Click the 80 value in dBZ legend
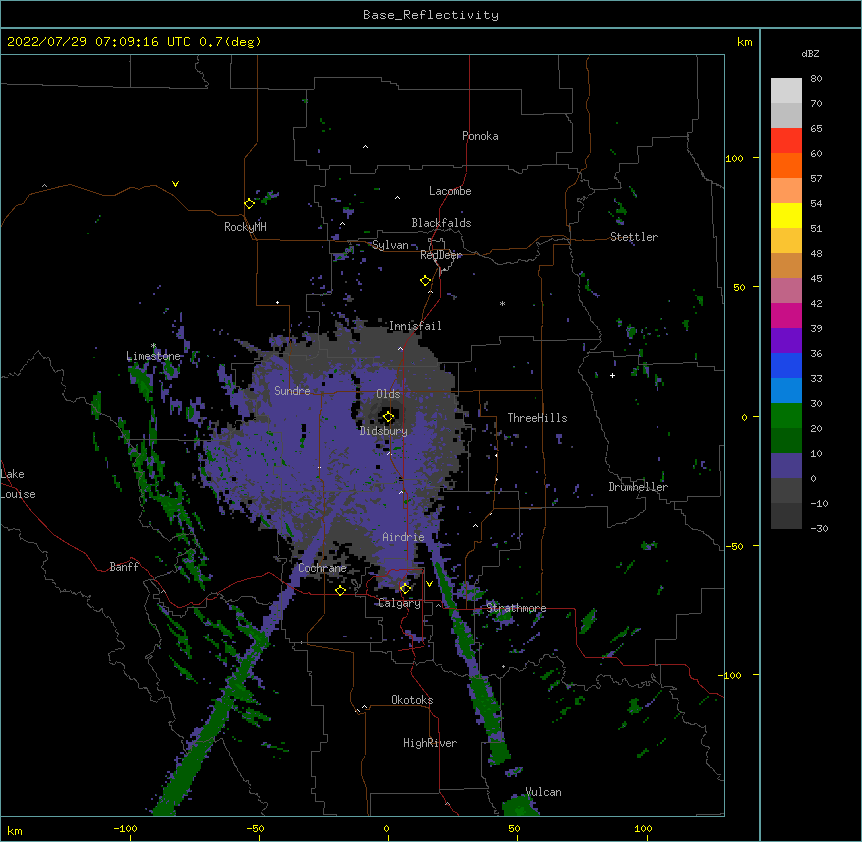862x842 pixels. tap(816, 78)
